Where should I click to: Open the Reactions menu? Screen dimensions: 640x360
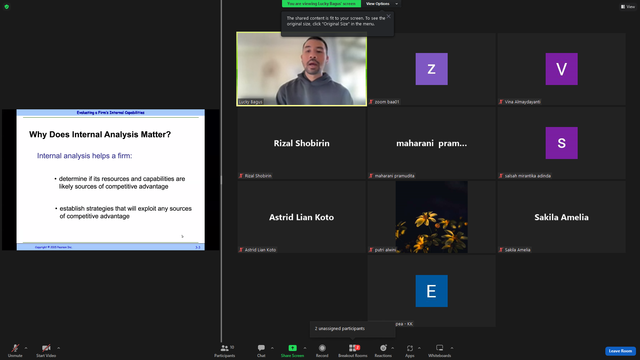click(383, 350)
